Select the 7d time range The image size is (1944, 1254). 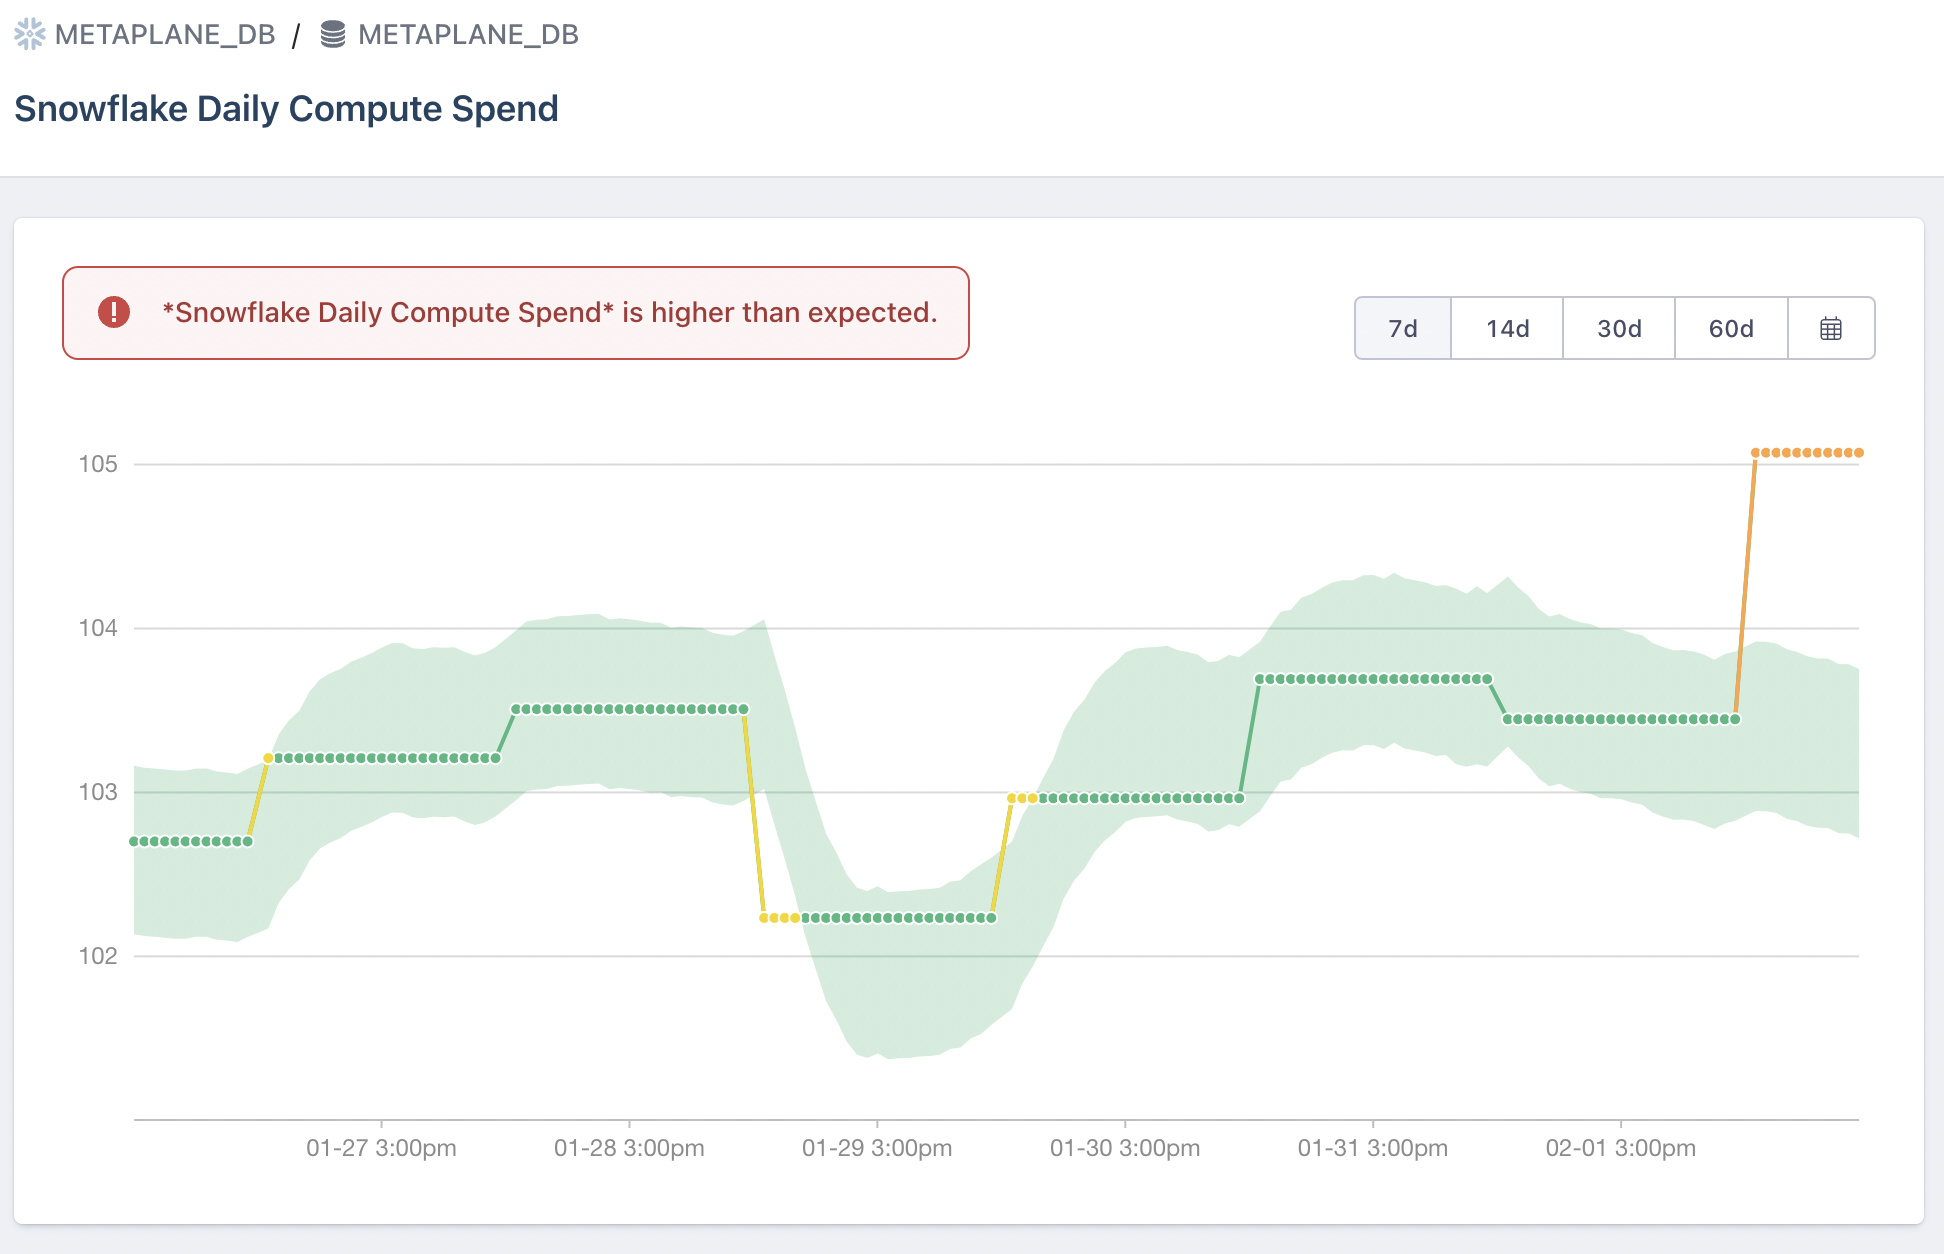point(1402,328)
